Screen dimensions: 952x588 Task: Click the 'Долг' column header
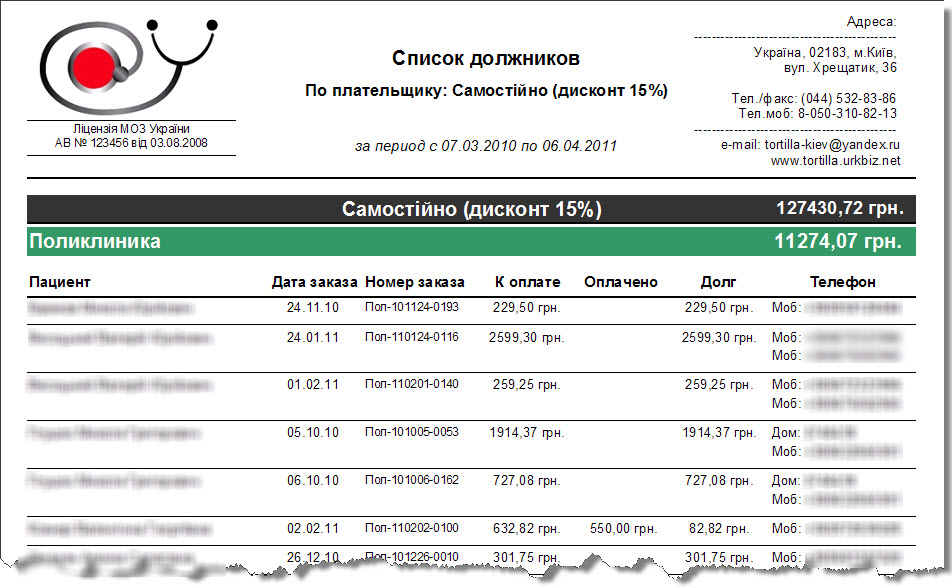[718, 282]
